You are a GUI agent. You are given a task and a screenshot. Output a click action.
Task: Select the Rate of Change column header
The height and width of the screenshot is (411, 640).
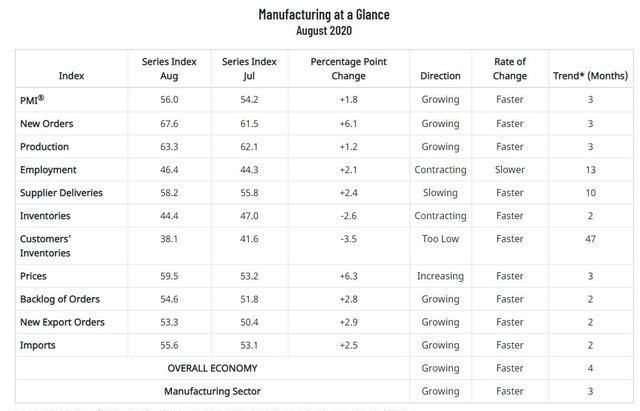click(509, 69)
